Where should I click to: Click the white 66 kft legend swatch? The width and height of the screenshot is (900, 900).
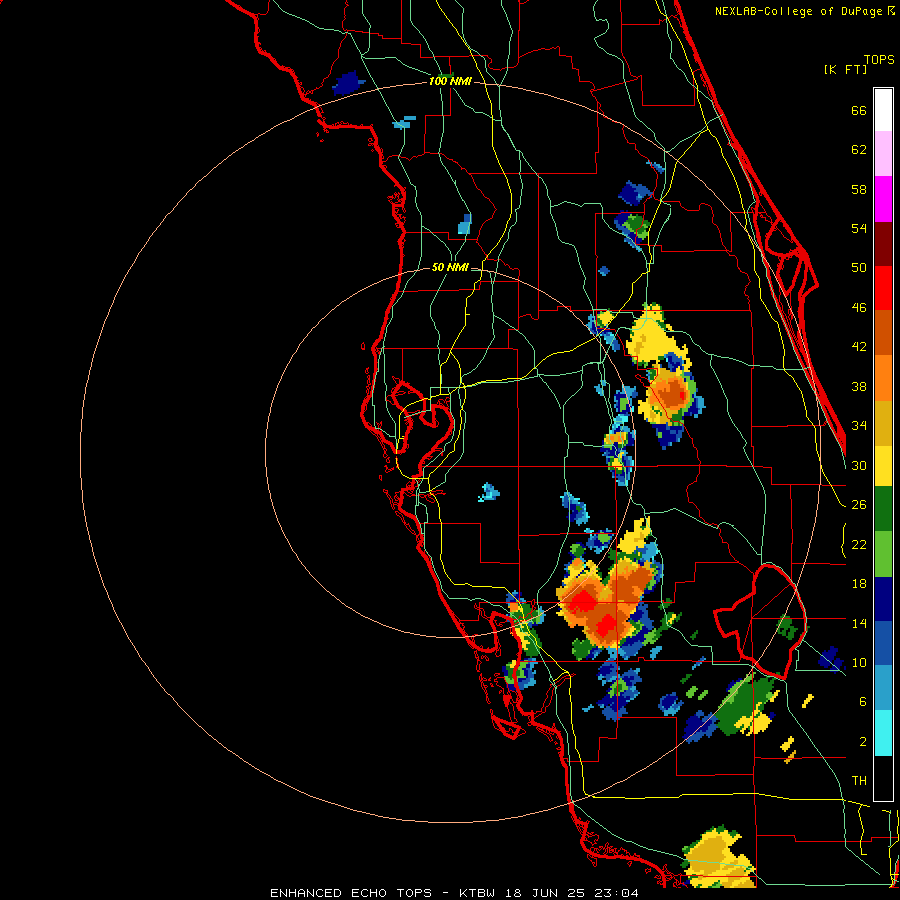tap(883, 110)
